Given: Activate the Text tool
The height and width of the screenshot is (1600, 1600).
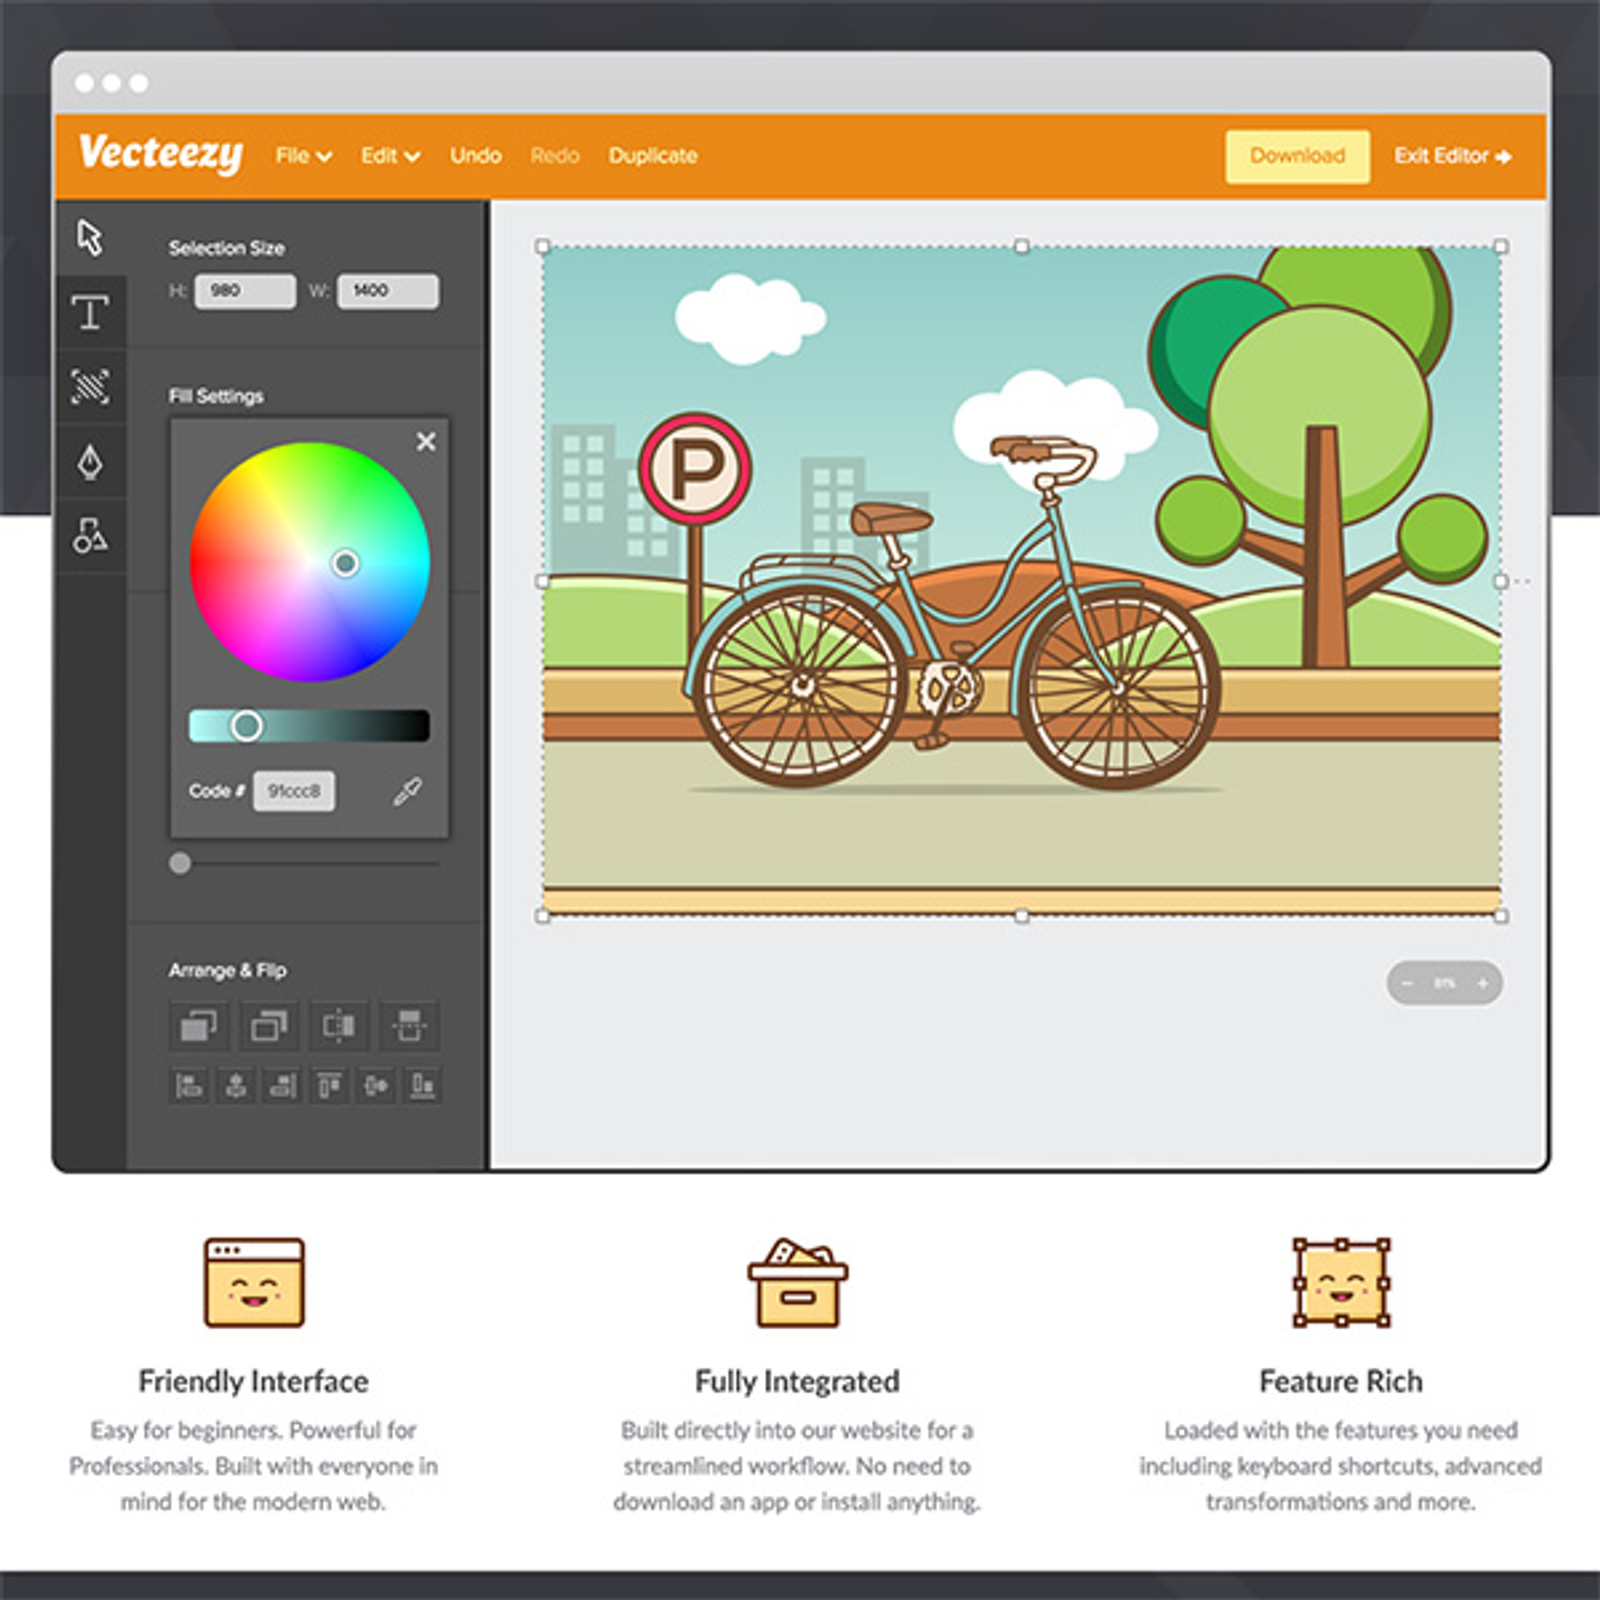Looking at the screenshot, I should point(90,313).
